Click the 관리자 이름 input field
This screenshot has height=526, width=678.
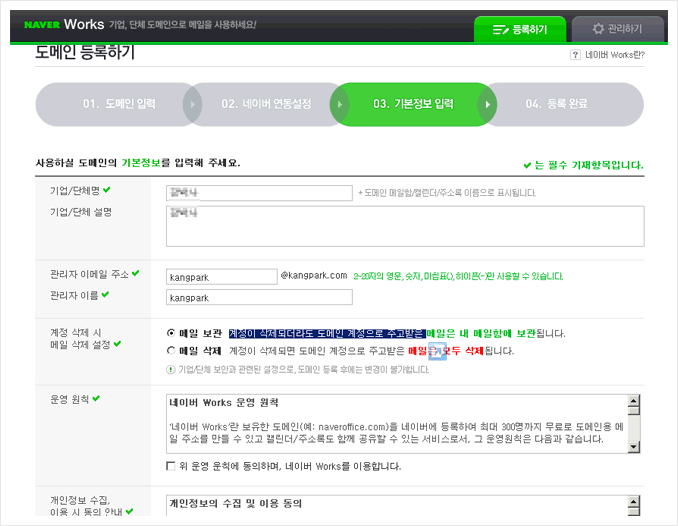[259, 297]
